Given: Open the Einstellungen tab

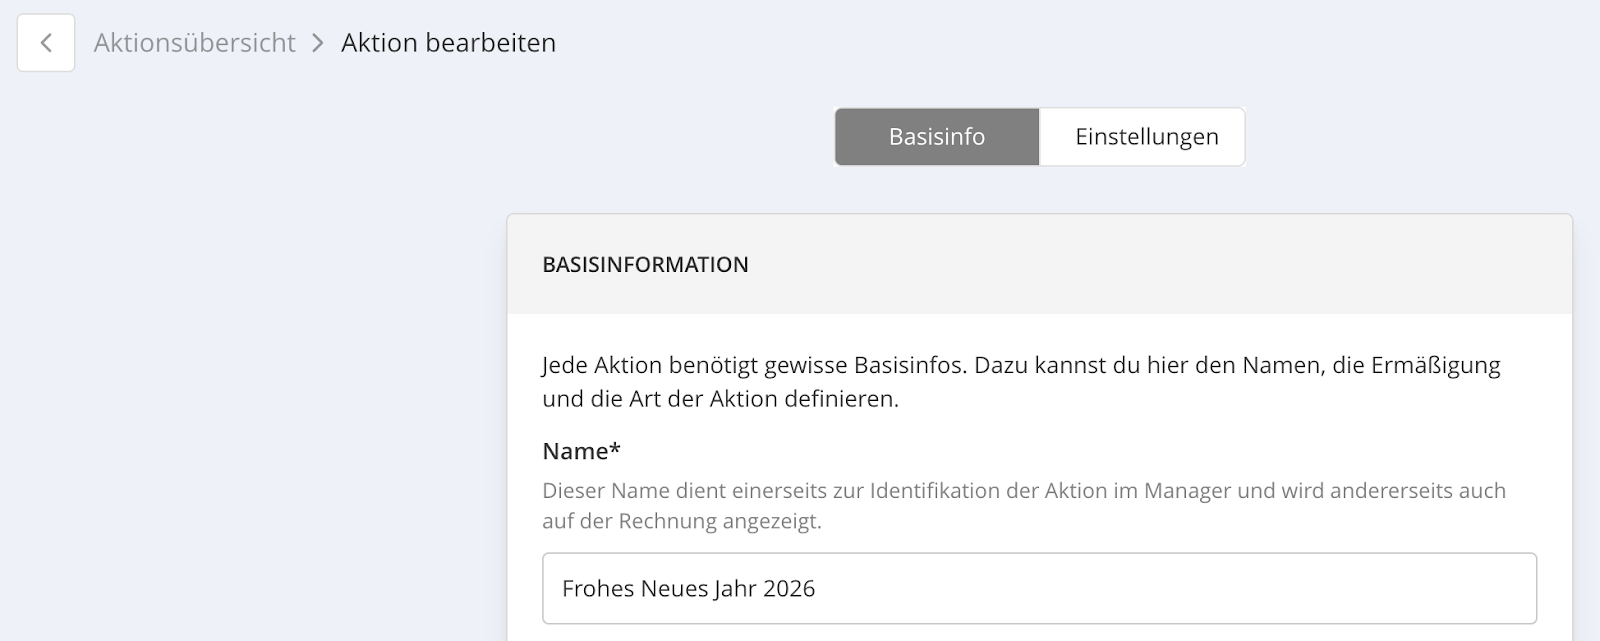Looking at the screenshot, I should (1146, 137).
